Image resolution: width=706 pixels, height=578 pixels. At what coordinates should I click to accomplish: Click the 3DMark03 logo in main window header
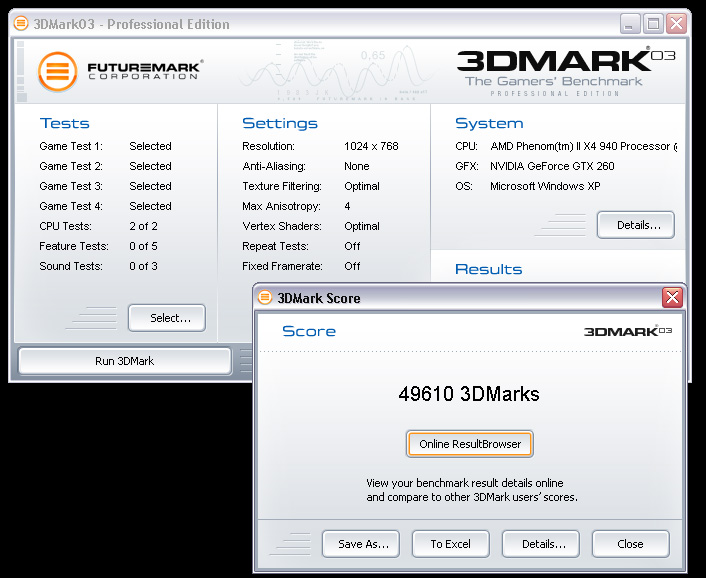pos(566,71)
